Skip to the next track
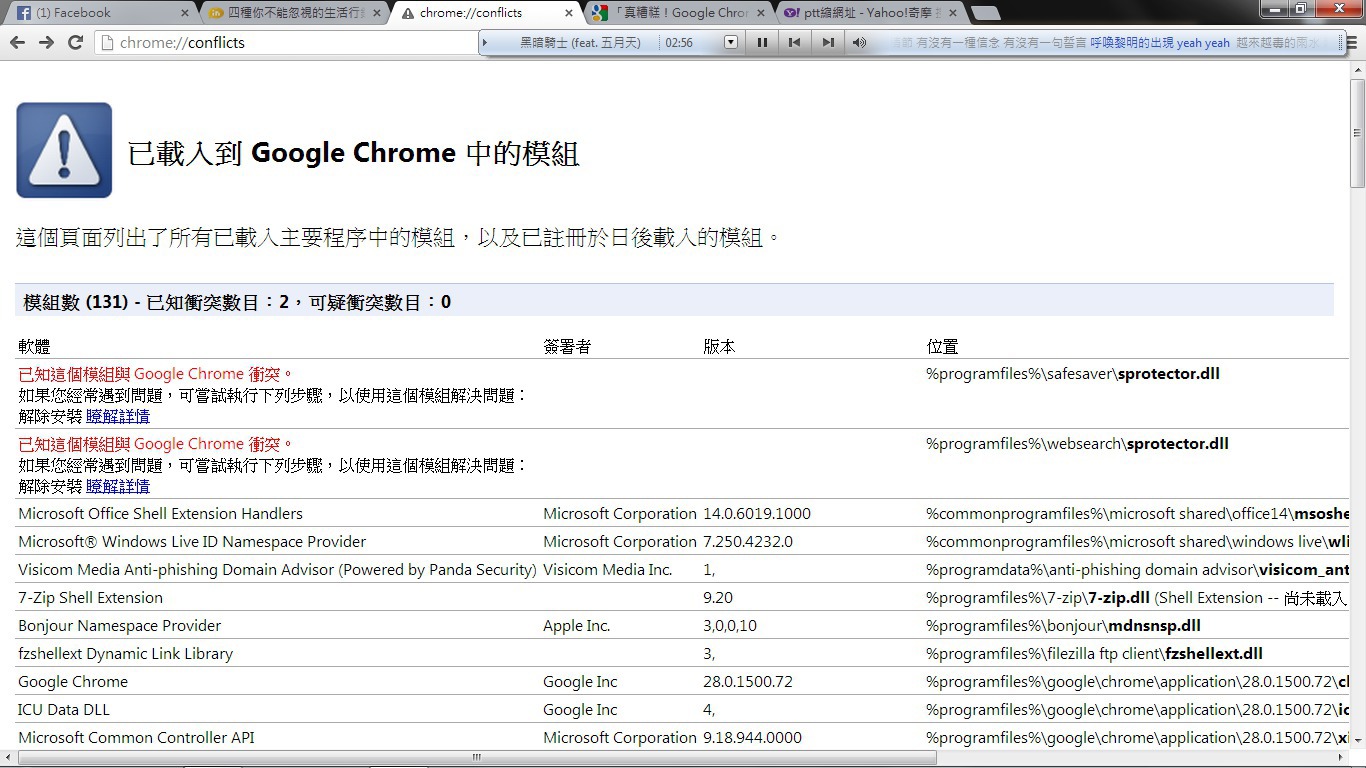 click(827, 43)
